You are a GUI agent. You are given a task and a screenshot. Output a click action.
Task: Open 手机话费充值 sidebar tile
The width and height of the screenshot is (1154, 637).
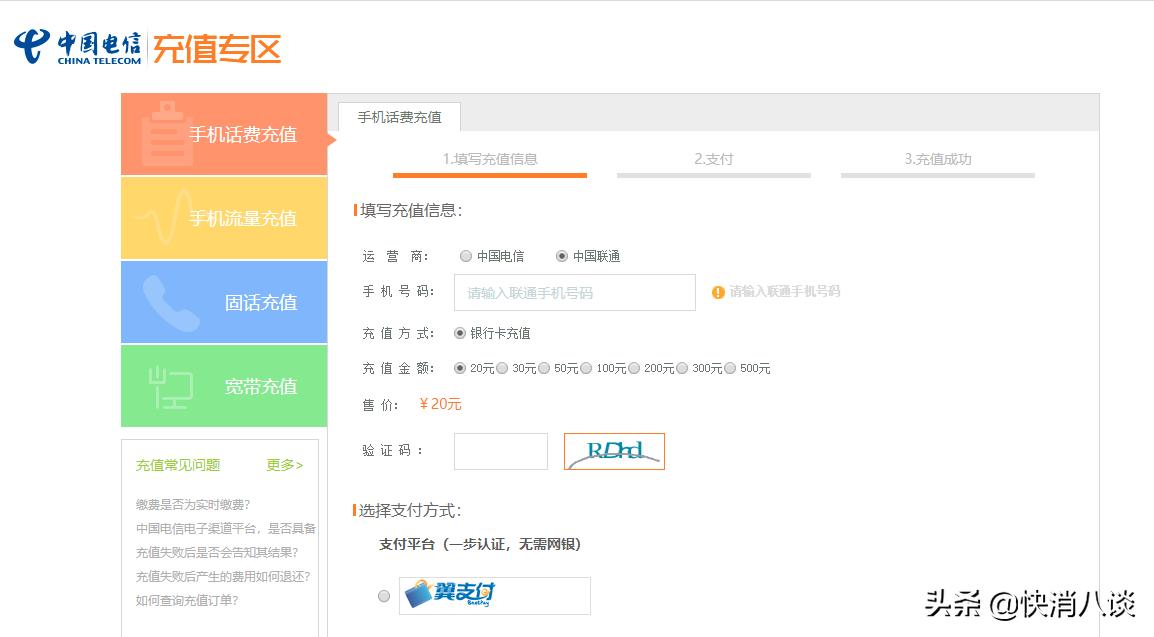[224, 134]
